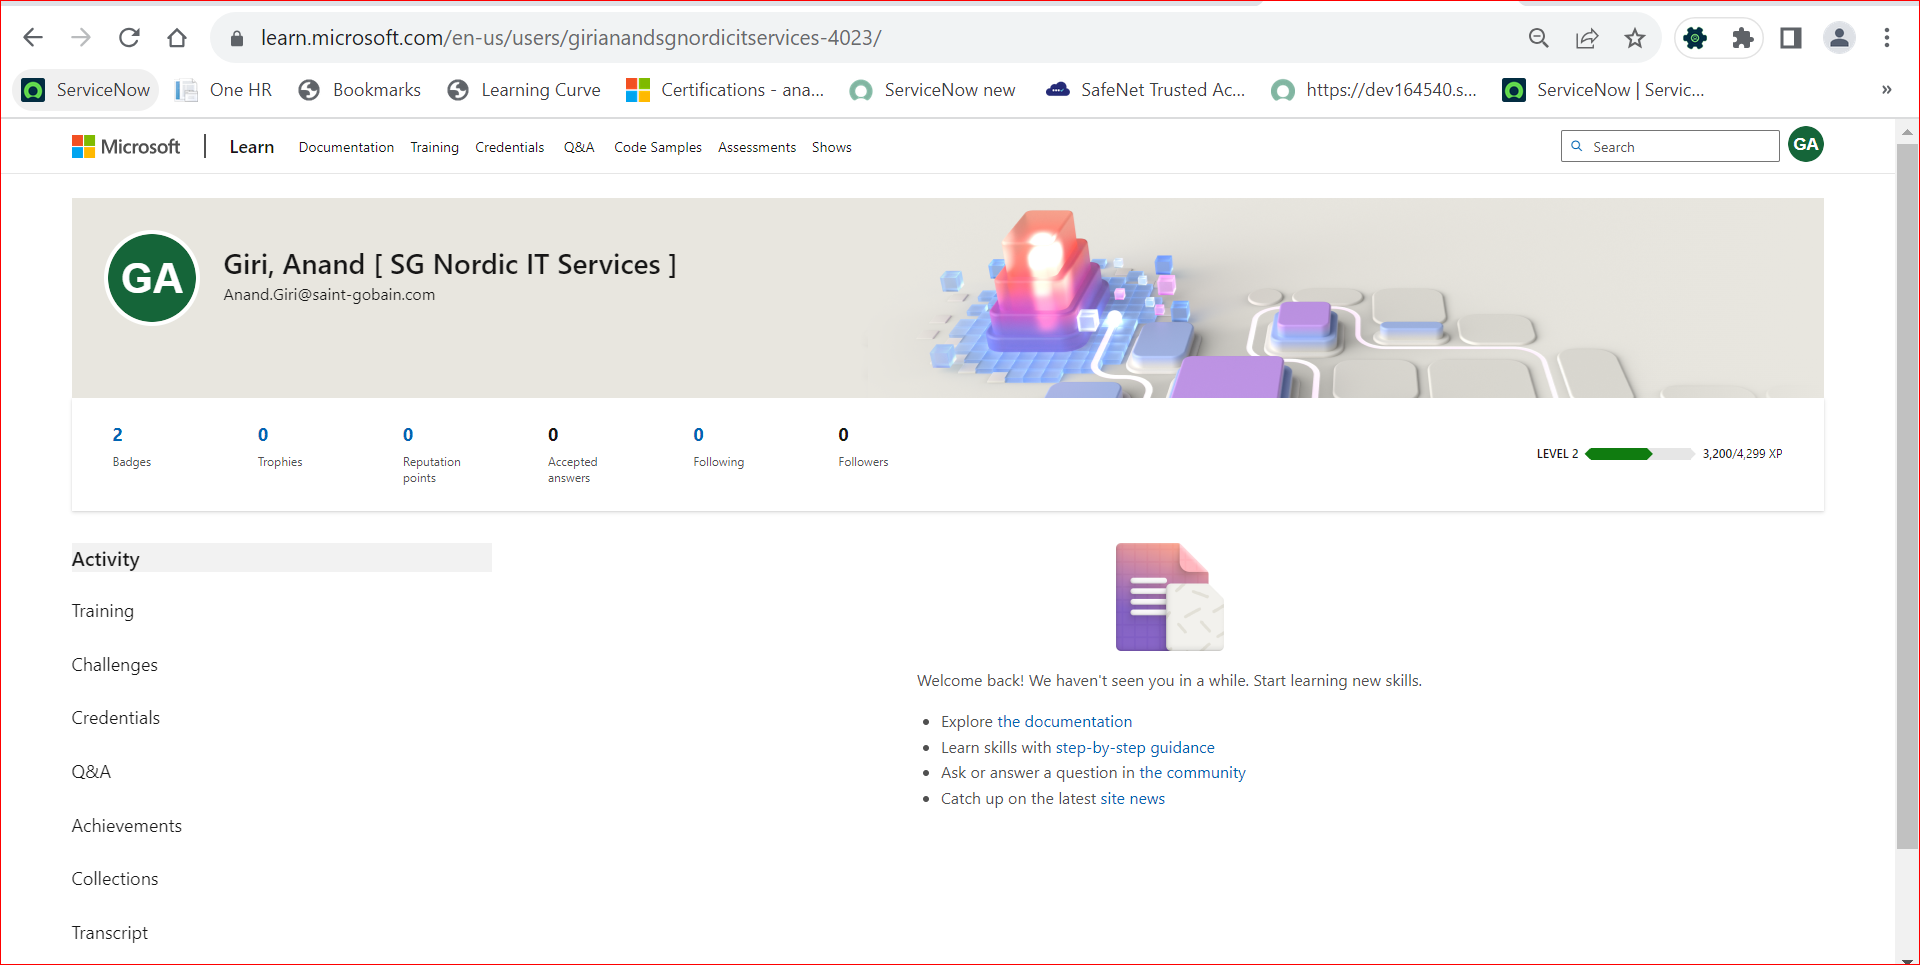This screenshot has width=1920, height=965.
Task: Open the SafeNet Trusted Access bookmark
Action: (1146, 90)
